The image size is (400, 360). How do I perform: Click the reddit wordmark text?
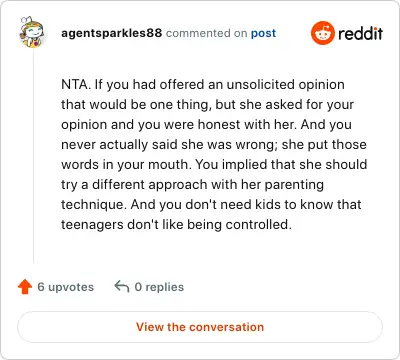[360, 33]
